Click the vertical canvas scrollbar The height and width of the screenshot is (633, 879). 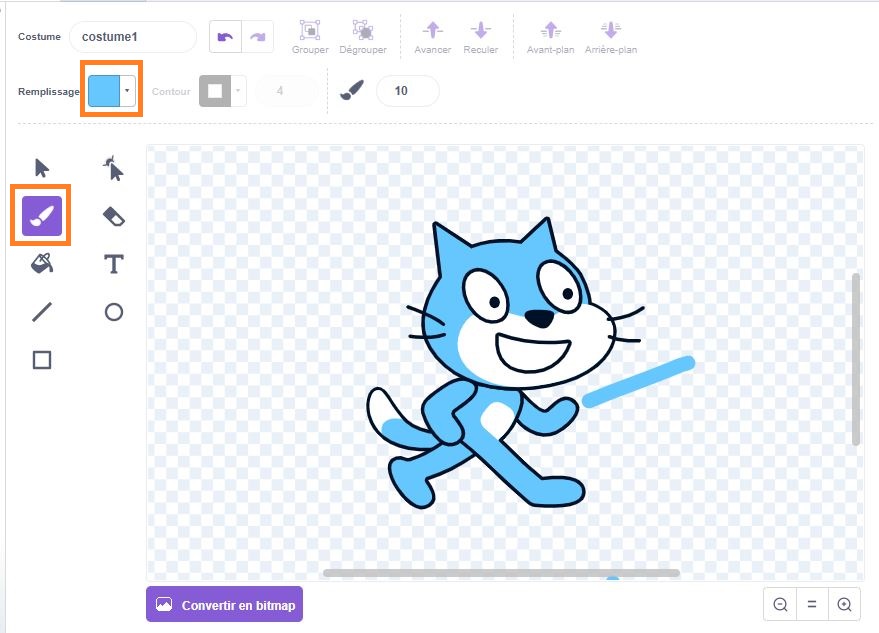855,359
